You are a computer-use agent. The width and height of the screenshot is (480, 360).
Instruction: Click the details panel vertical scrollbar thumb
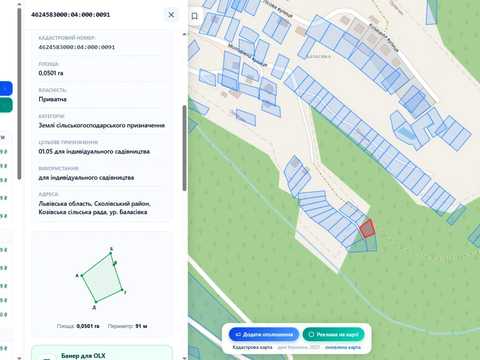pyautogui.click(x=184, y=148)
